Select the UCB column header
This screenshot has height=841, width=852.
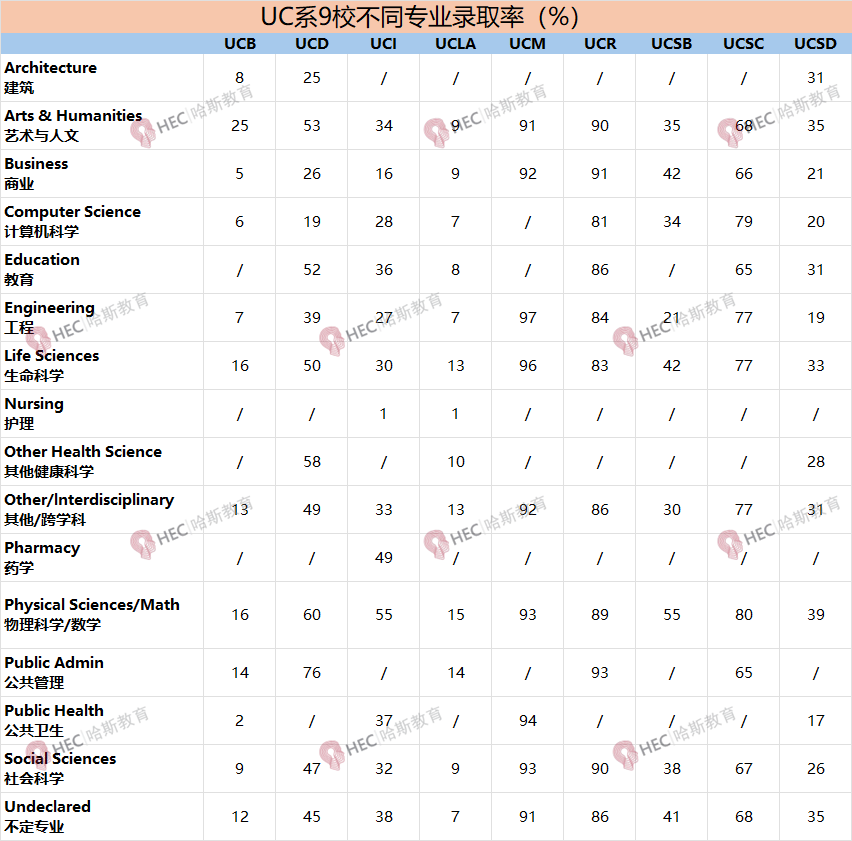pyautogui.click(x=240, y=43)
